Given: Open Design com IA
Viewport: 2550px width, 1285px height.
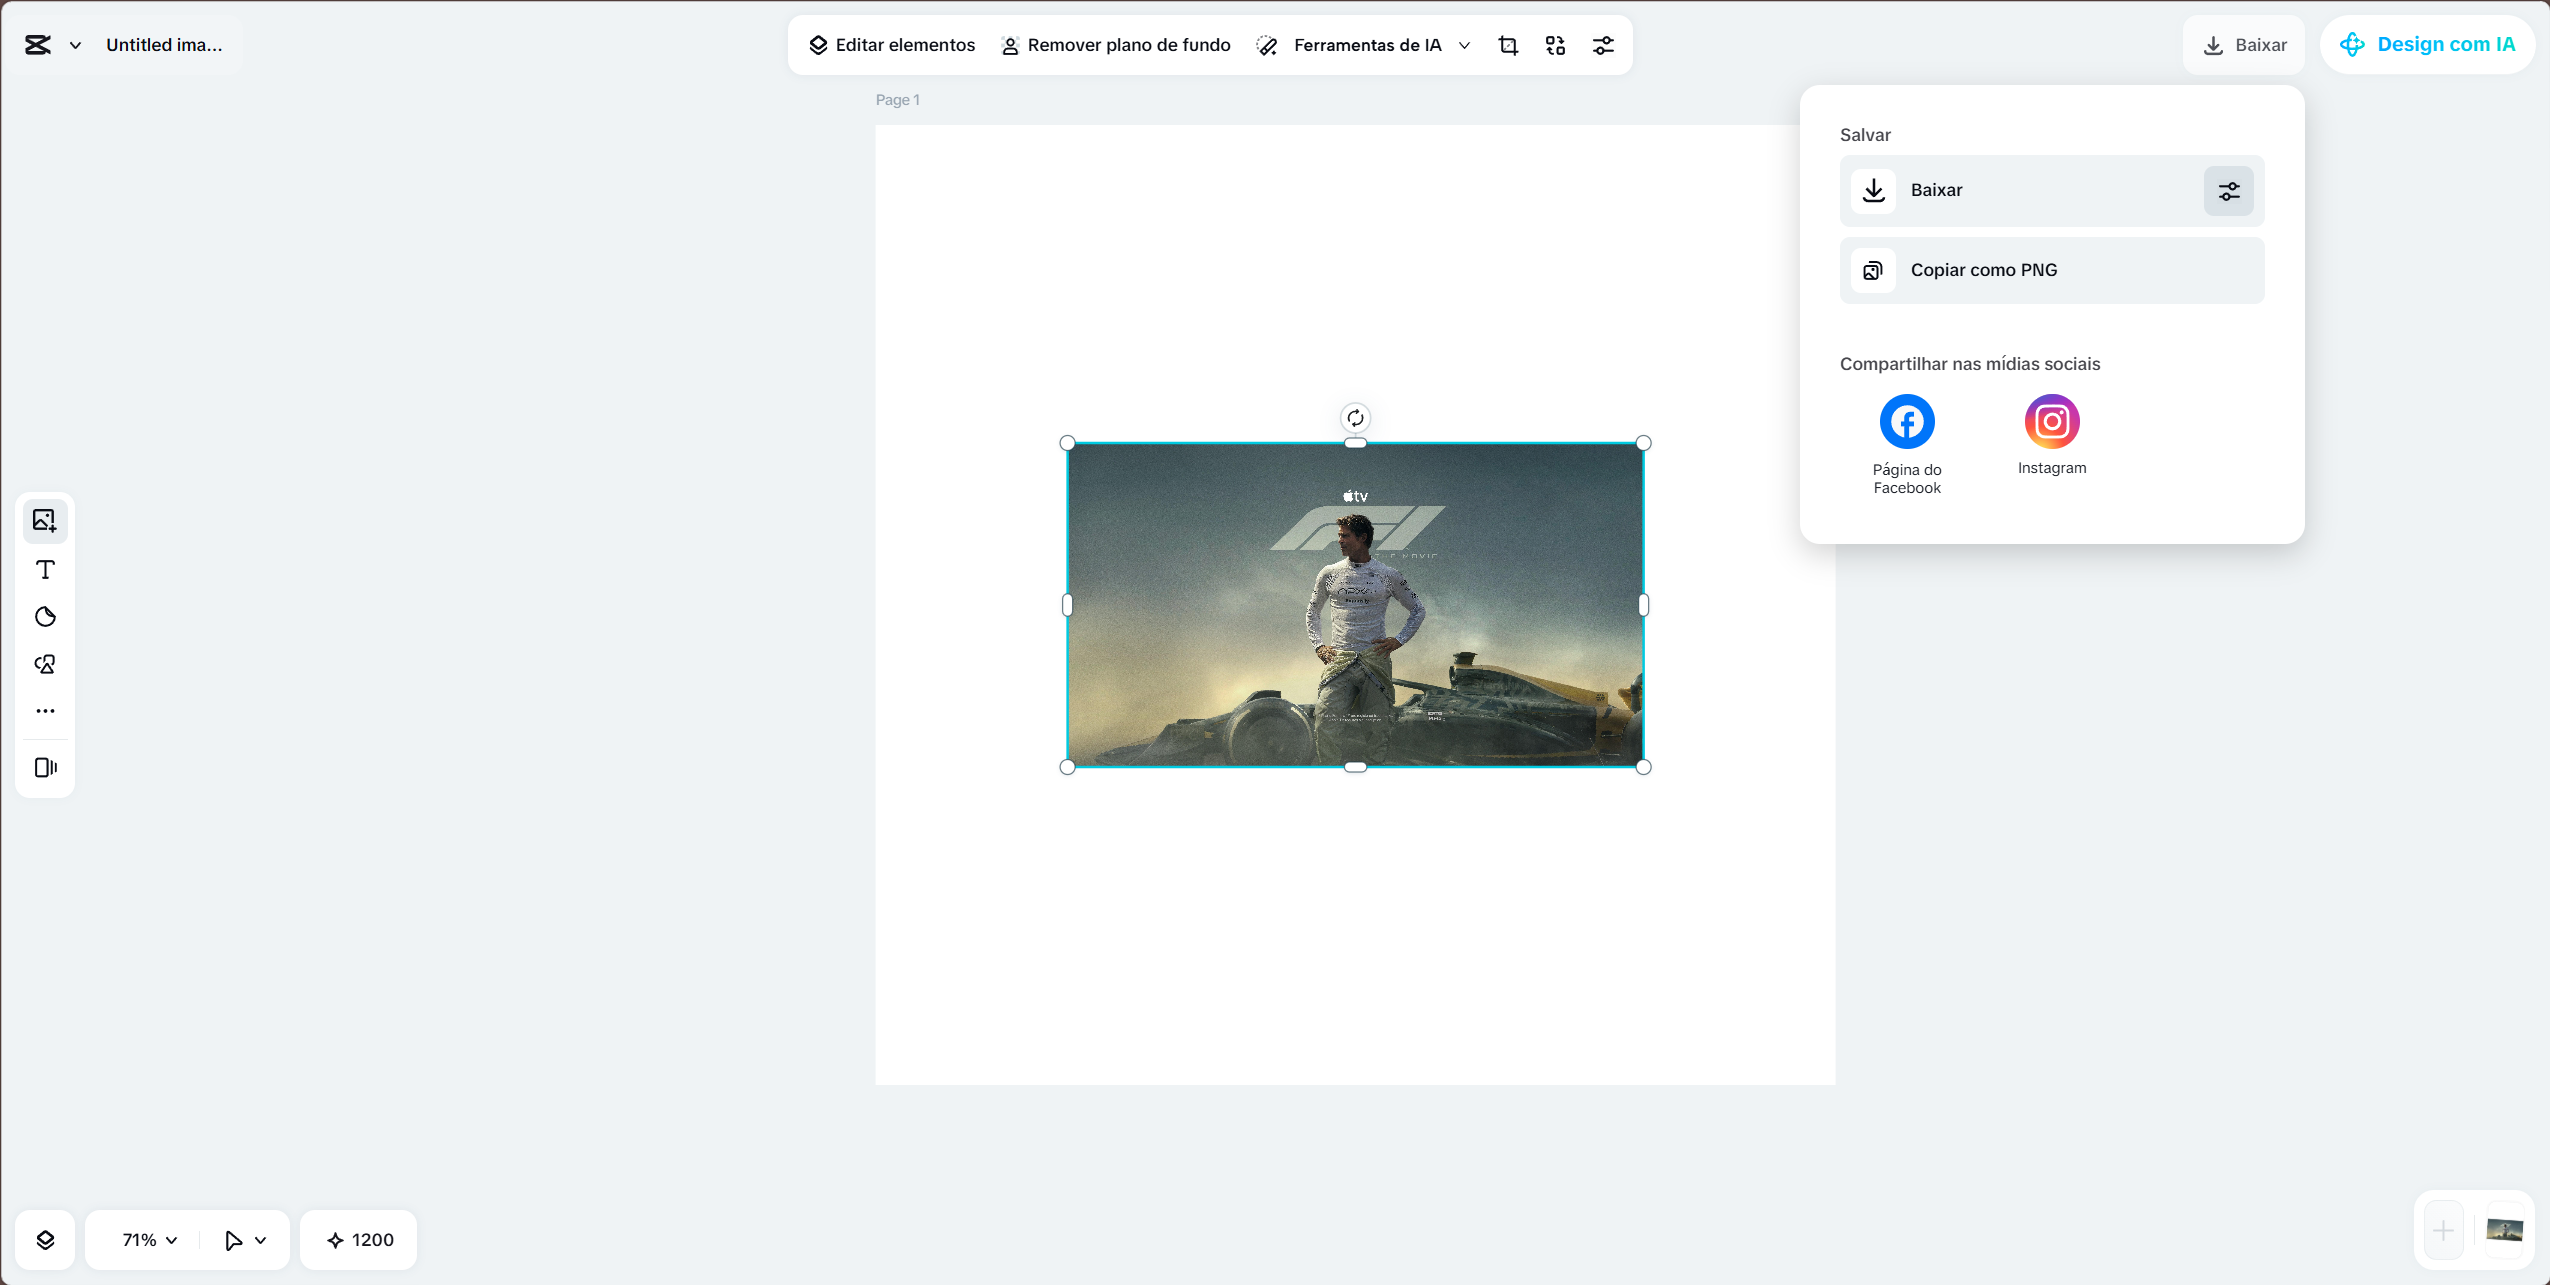Looking at the screenshot, I should (x=2427, y=45).
